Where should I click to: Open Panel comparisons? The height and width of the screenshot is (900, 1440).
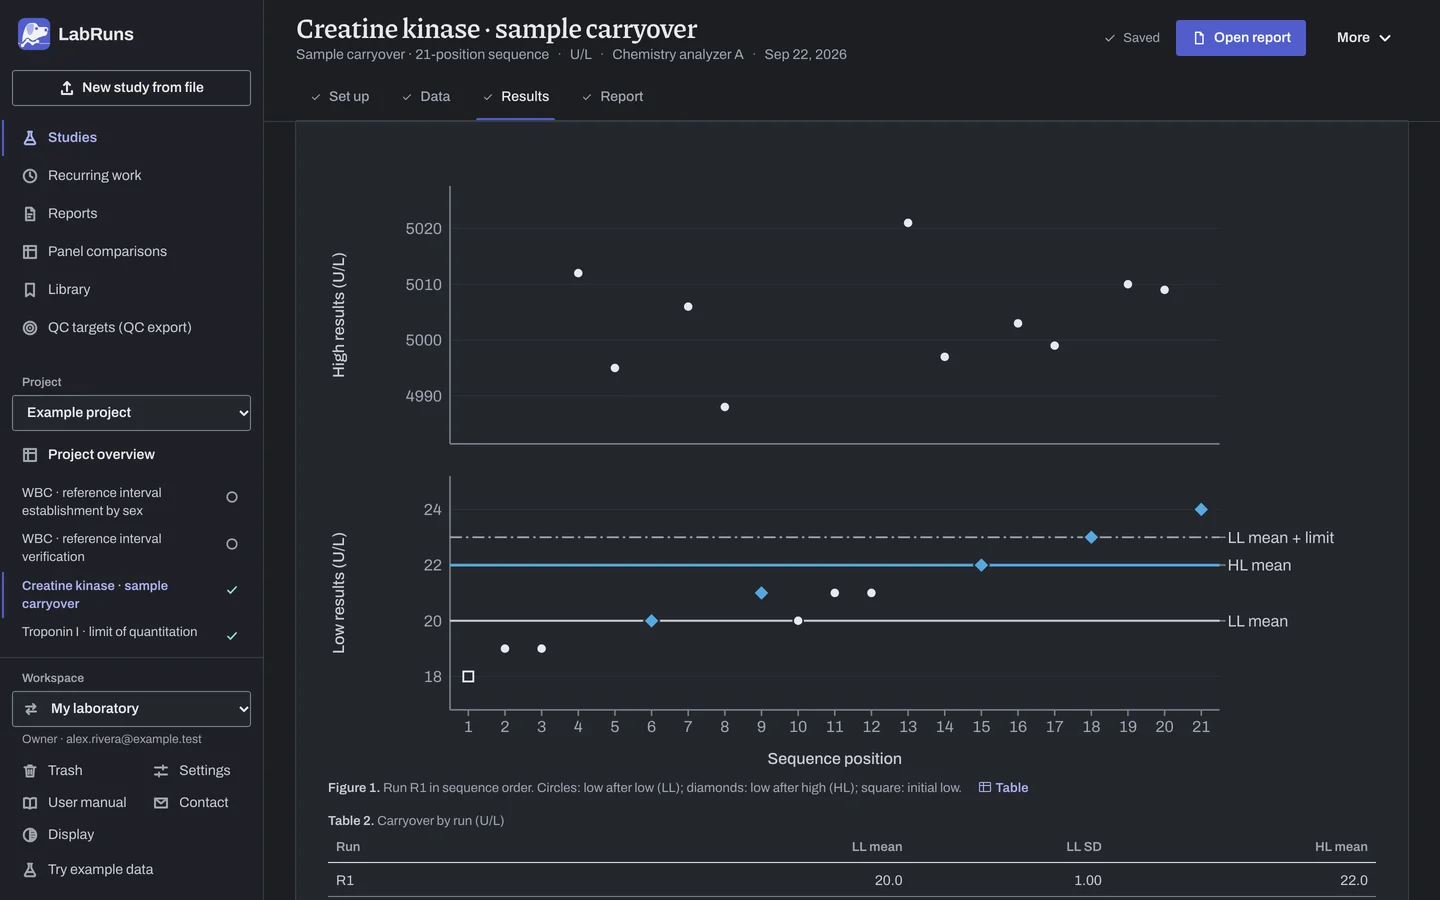coord(132,252)
